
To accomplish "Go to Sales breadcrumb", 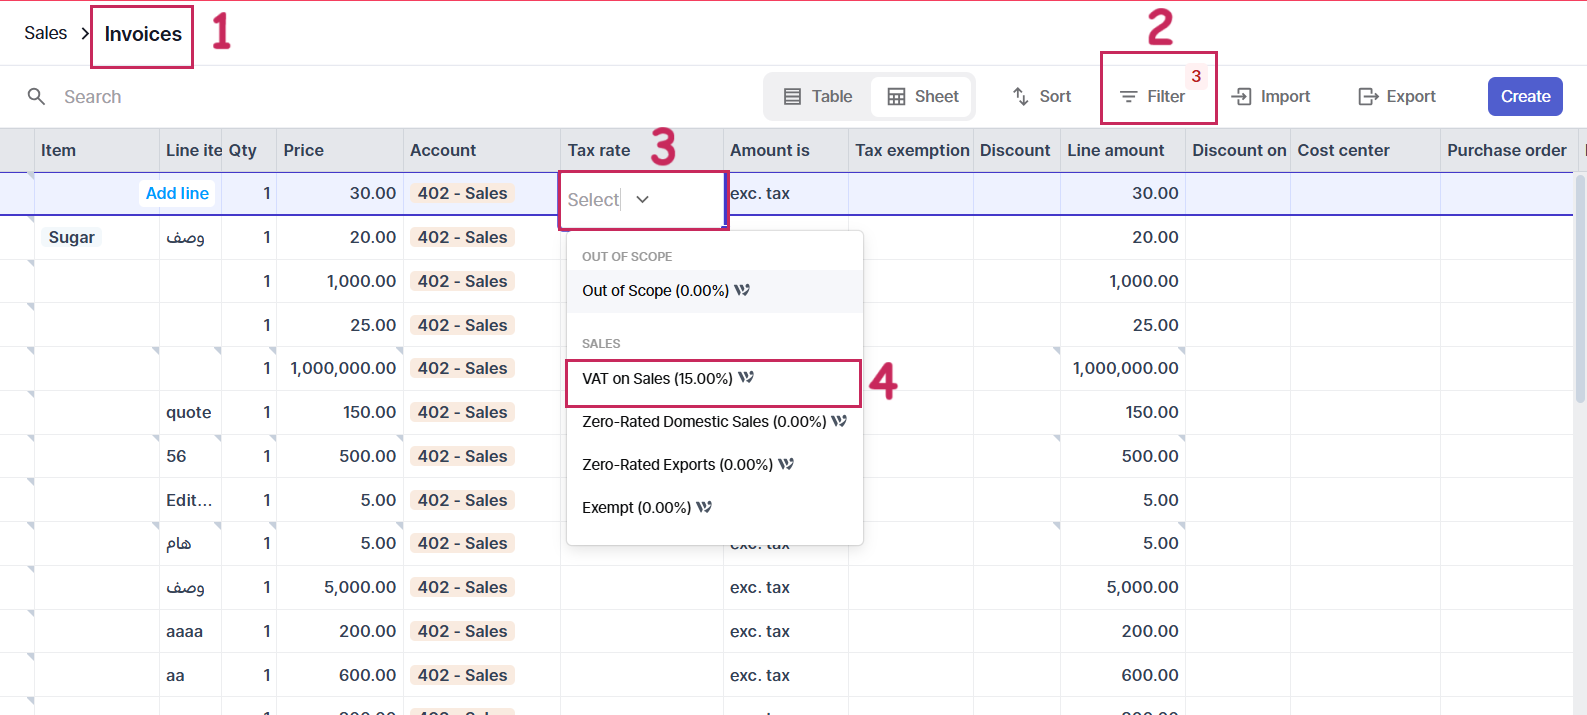I will coord(46,33).
